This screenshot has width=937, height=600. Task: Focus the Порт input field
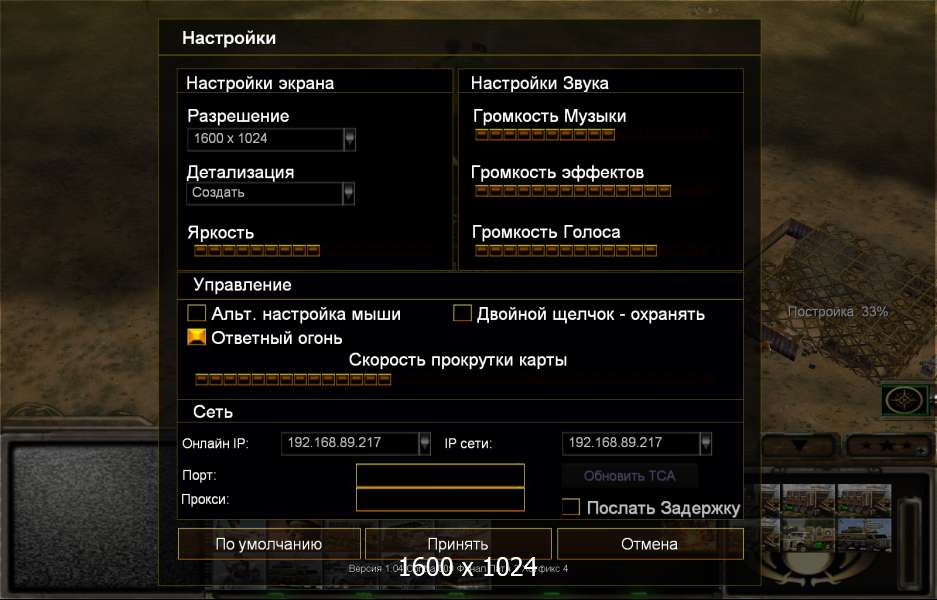(440, 476)
